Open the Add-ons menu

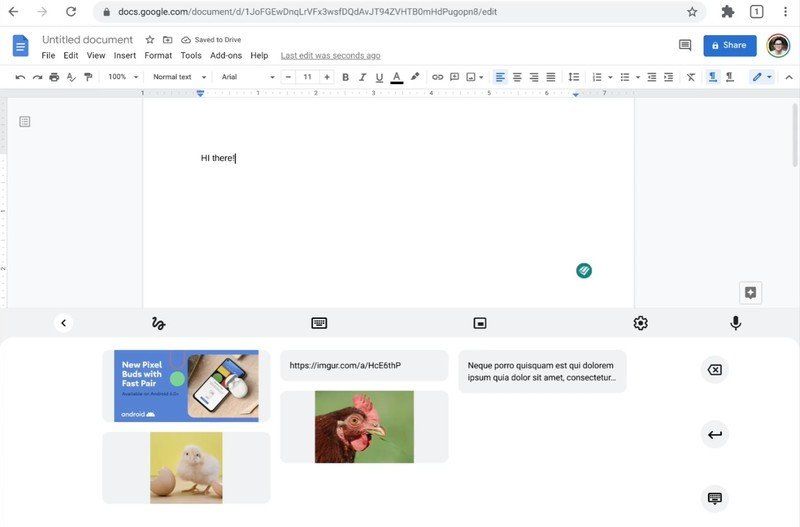[226, 56]
